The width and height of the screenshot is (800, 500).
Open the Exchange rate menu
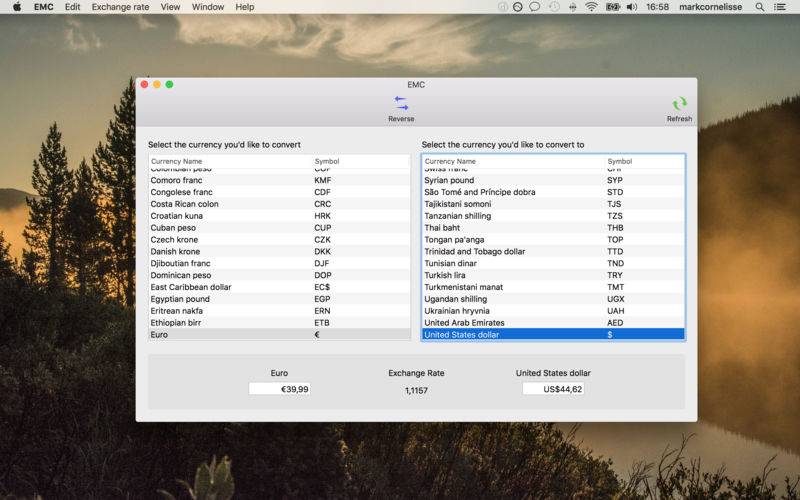click(x=120, y=7)
